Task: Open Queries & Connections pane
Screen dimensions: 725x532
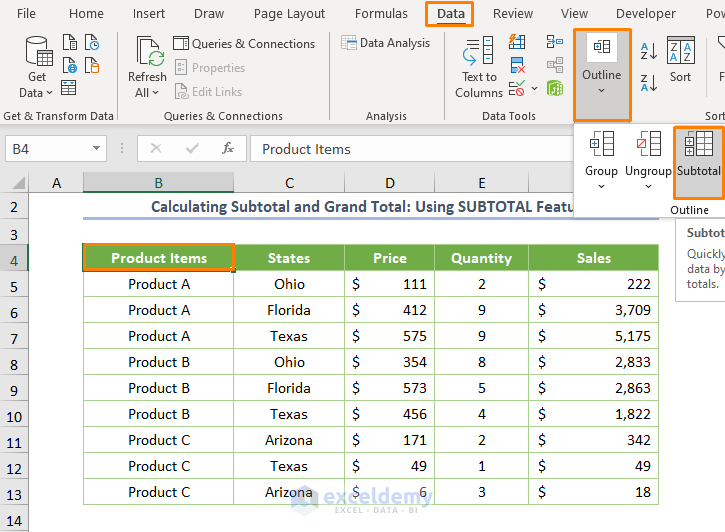Action: (x=244, y=44)
